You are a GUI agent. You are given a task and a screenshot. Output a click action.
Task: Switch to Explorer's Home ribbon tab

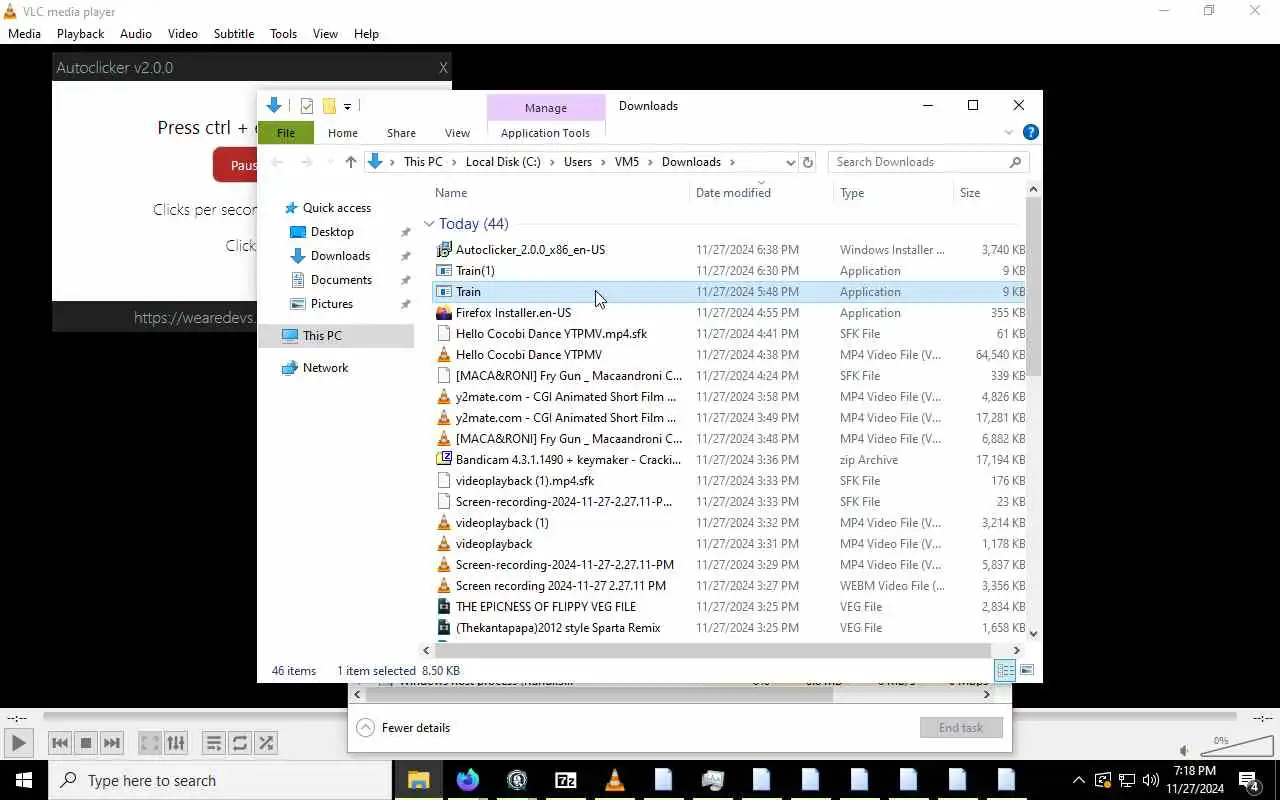point(343,133)
